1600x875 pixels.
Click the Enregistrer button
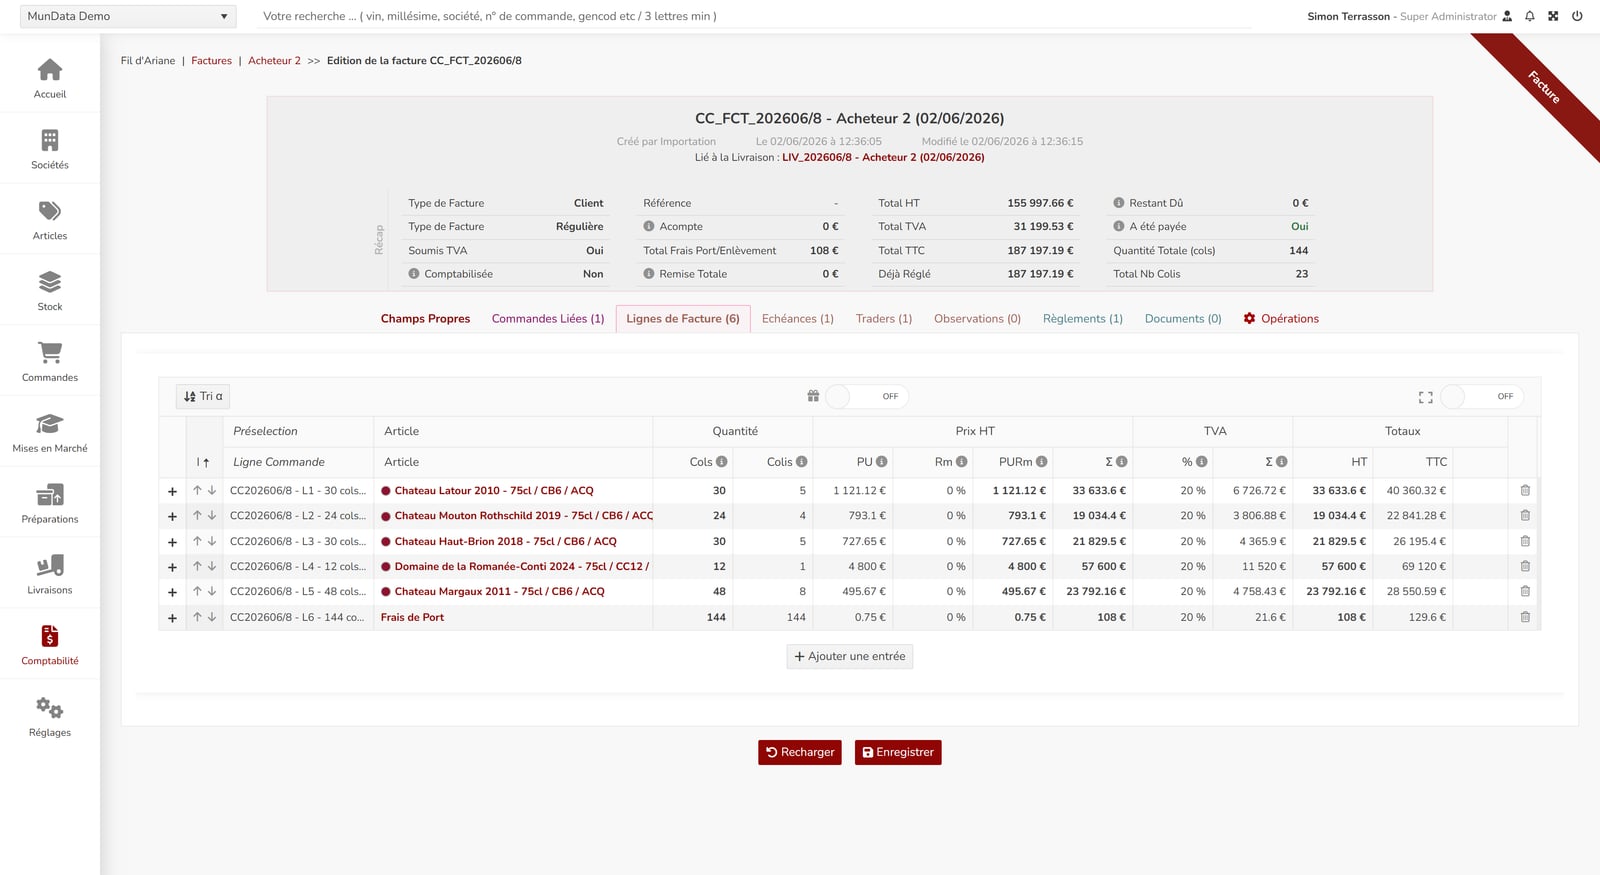pyautogui.click(x=898, y=752)
